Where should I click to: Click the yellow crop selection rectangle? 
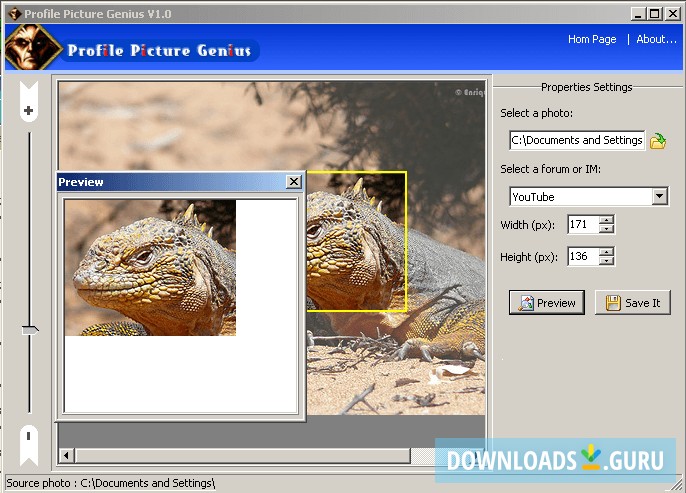(x=356, y=241)
